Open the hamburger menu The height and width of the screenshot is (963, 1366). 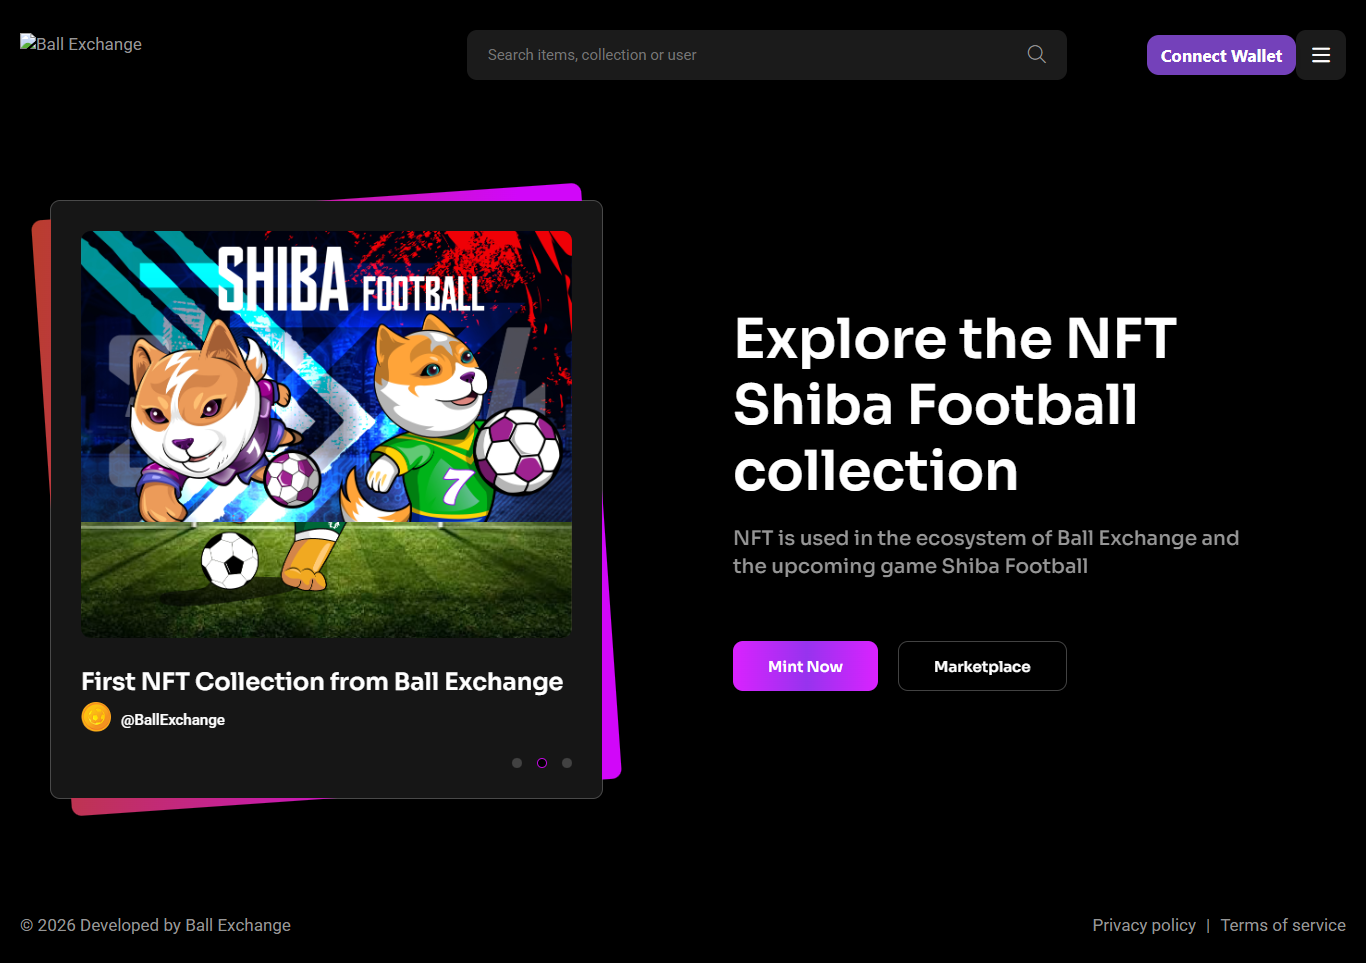(1320, 56)
